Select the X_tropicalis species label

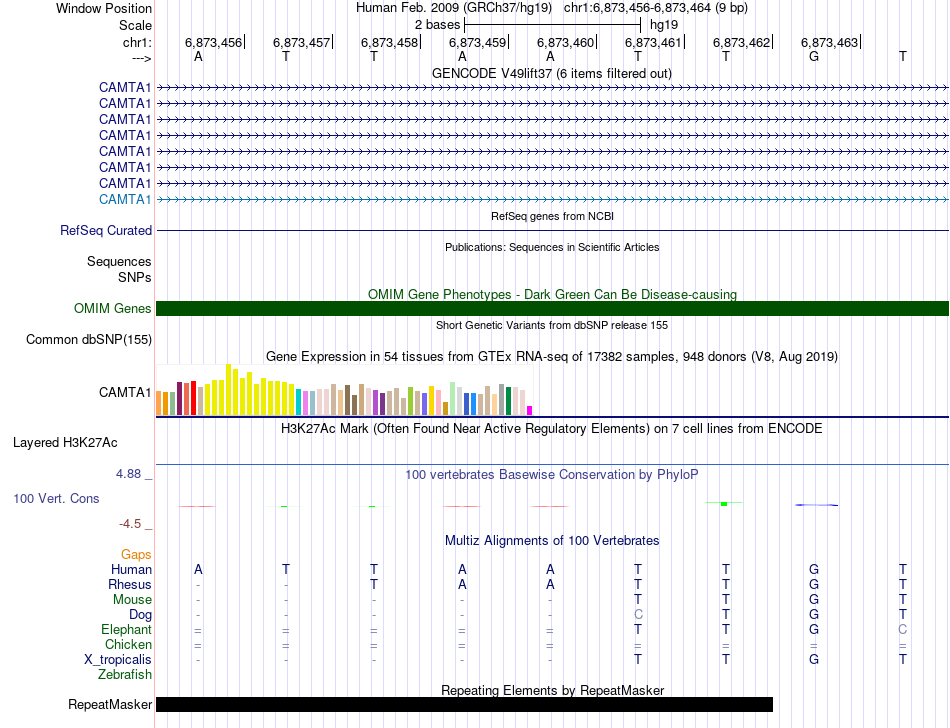click(118, 660)
